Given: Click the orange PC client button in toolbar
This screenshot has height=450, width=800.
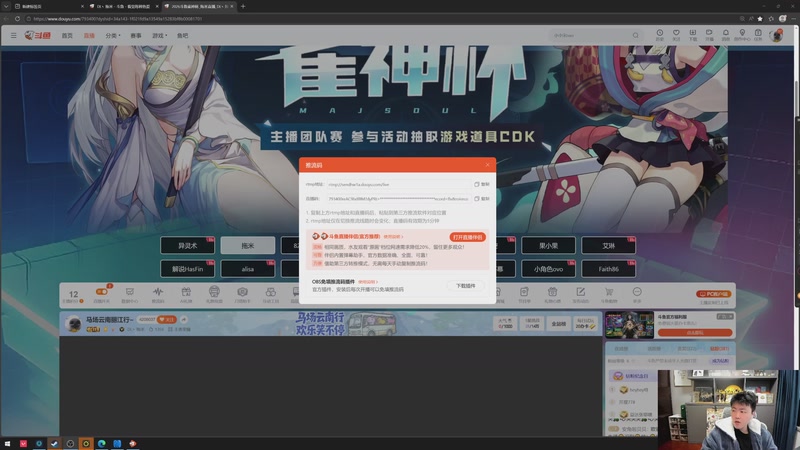Looking at the screenshot, I should (x=713, y=294).
